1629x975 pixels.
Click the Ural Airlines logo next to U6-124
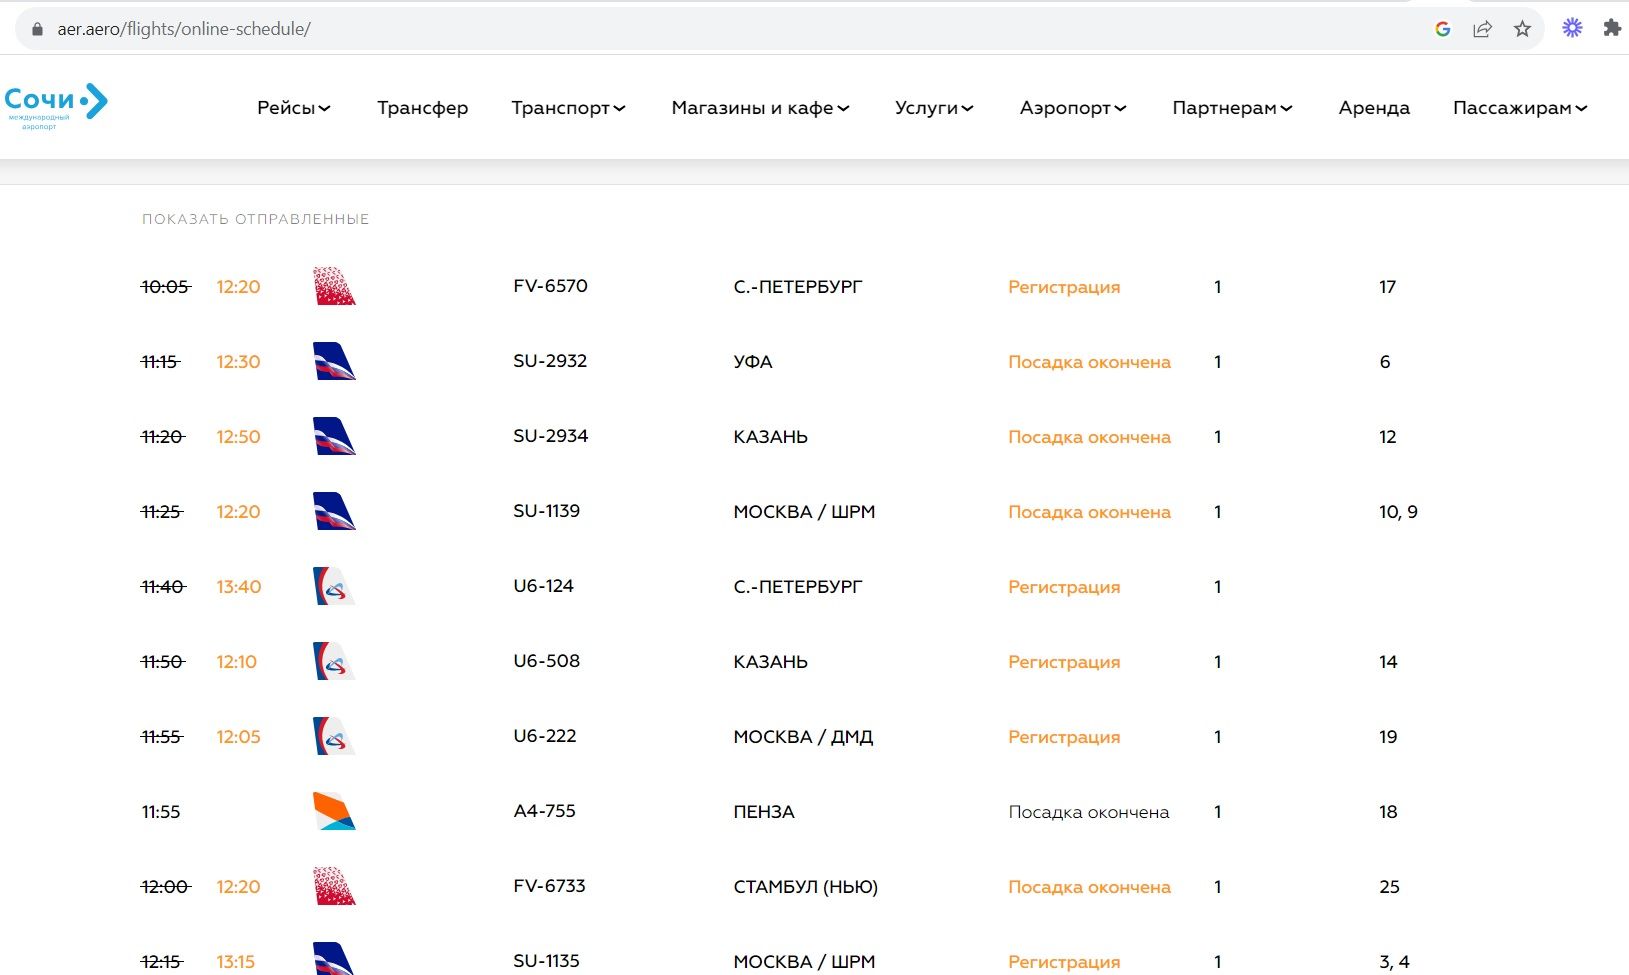point(332,586)
